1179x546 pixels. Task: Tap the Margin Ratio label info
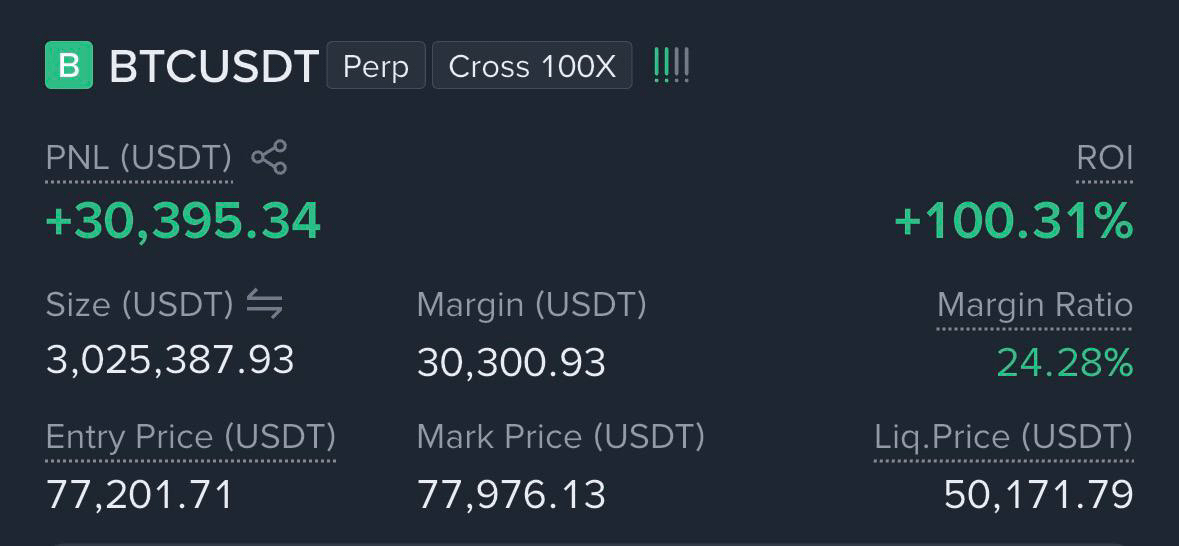pos(1035,305)
